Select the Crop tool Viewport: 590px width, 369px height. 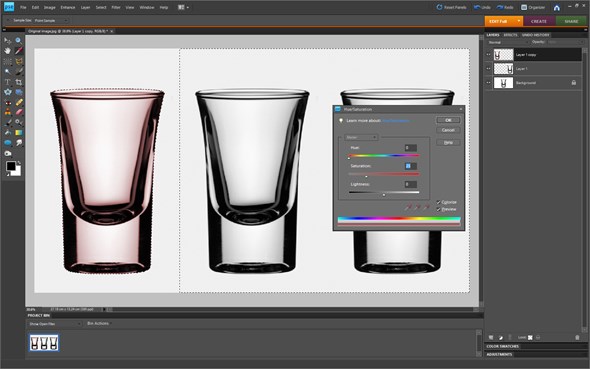coord(18,82)
